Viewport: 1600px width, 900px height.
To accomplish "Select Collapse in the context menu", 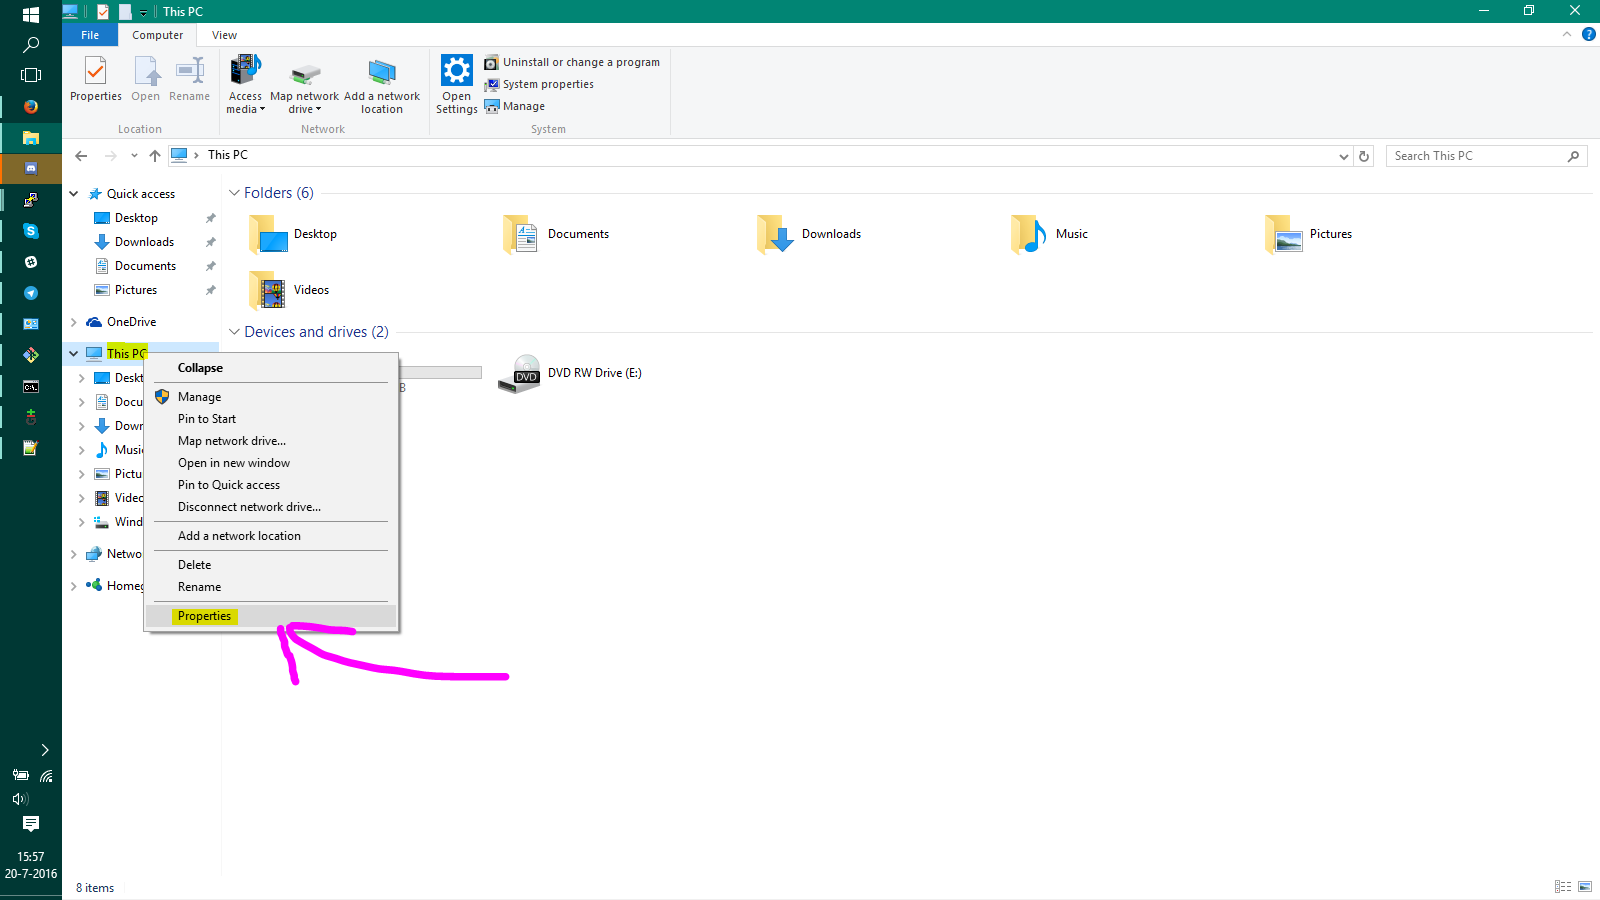I will click(x=271, y=368).
